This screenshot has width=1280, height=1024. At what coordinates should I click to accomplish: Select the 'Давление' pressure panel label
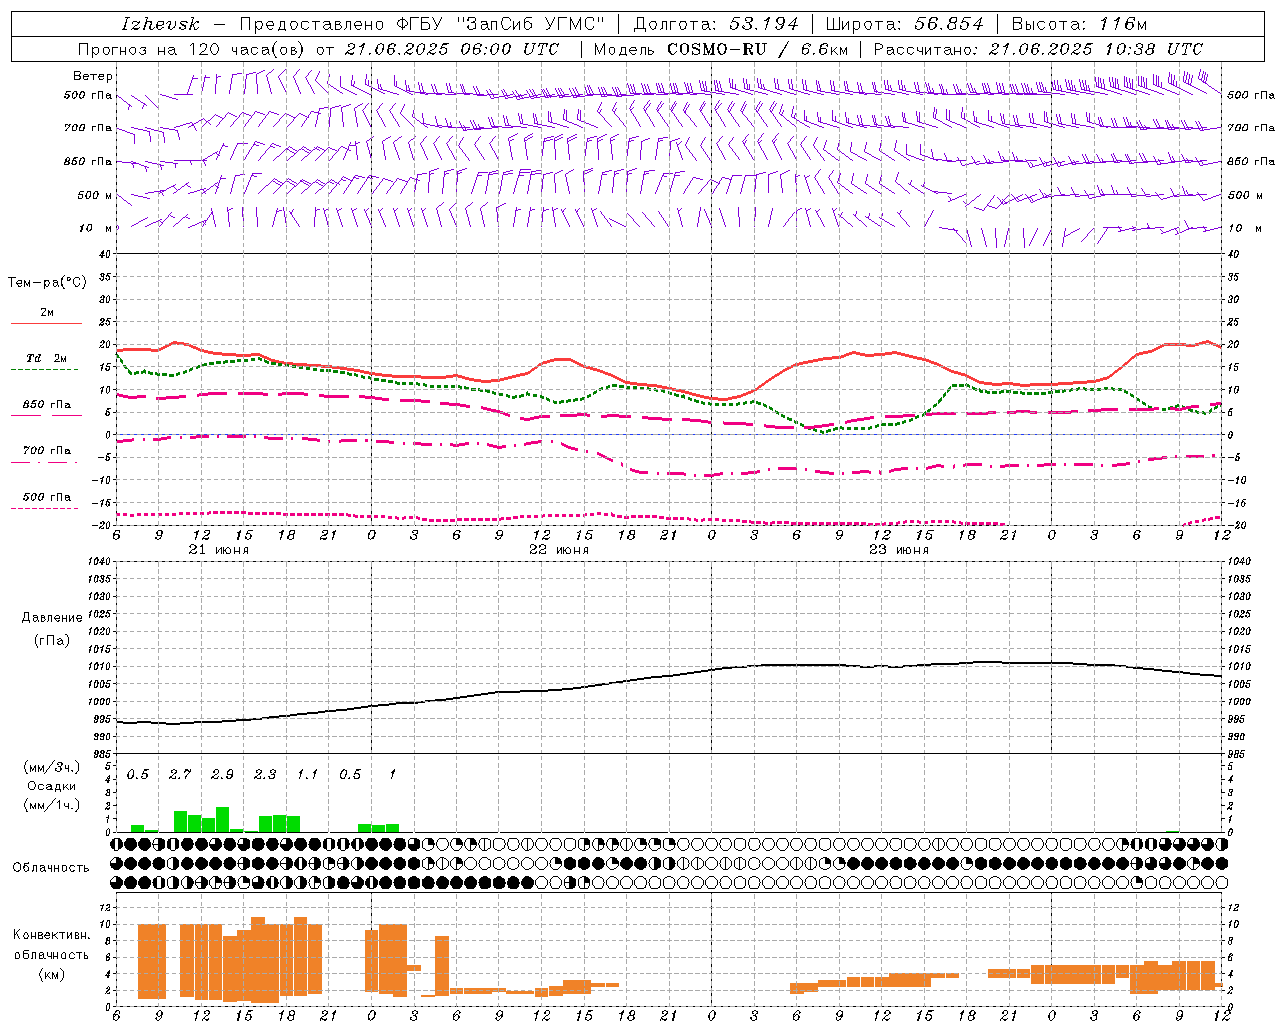(52, 618)
